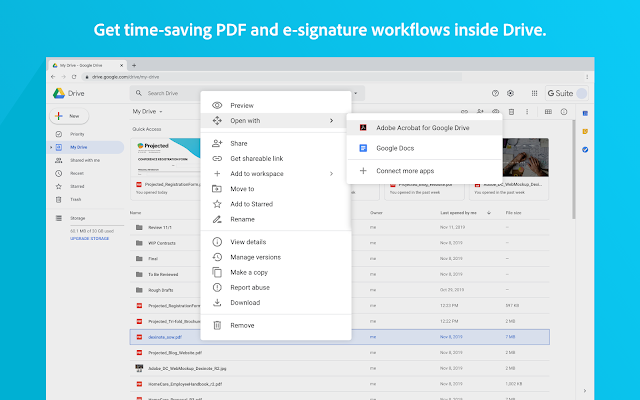This screenshot has height=400, width=640.
Task: Select Shared with me in sidebar
Action: (85, 160)
